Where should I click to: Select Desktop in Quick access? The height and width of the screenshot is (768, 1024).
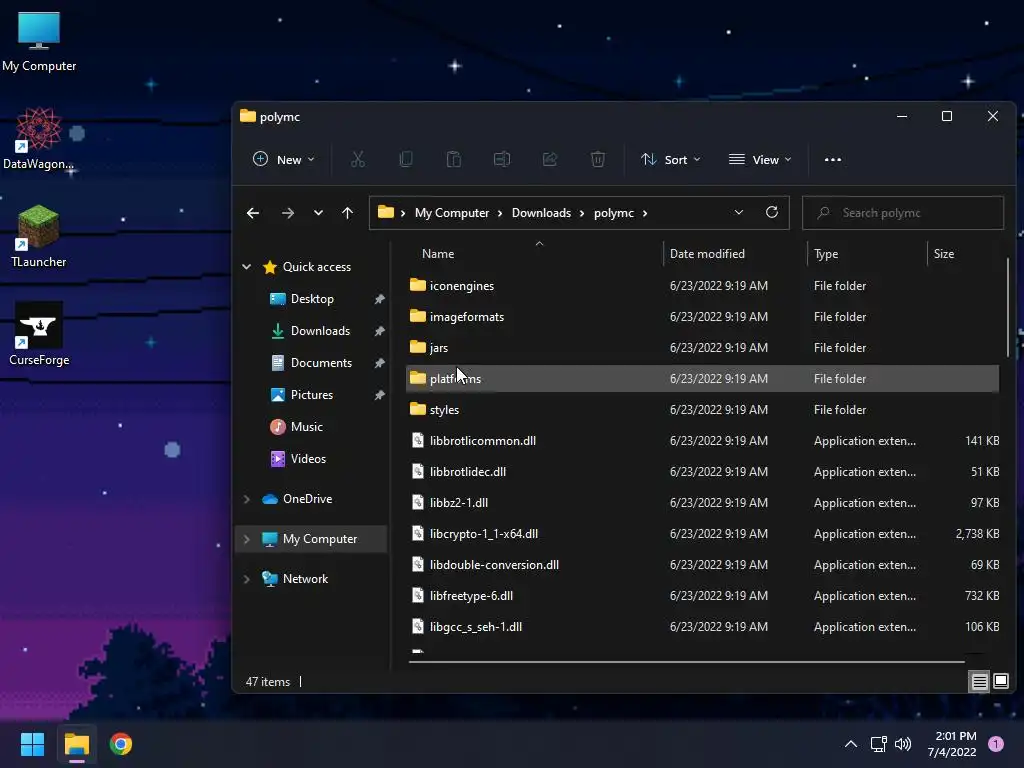pyautogui.click(x=312, y=298)
